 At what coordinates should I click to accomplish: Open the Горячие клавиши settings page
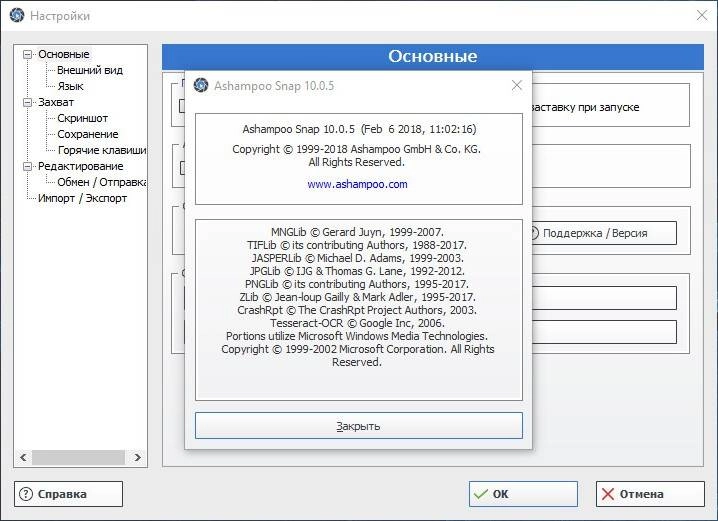coord(101,150)
